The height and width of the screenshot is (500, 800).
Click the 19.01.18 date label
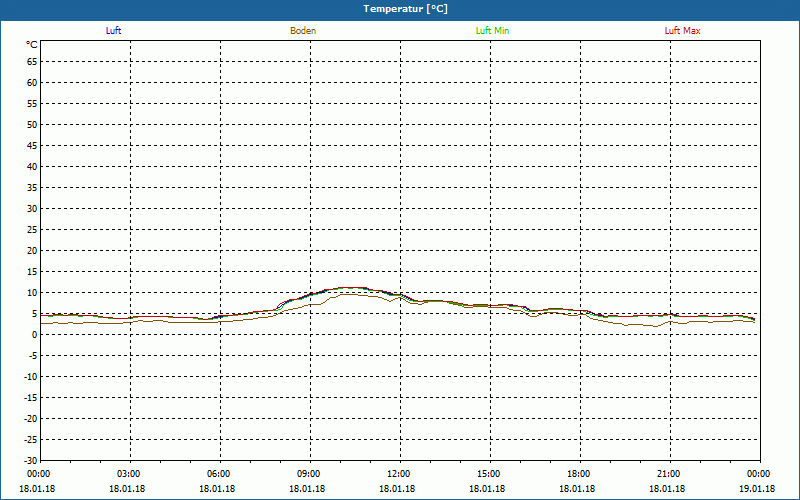coord(757,489)
